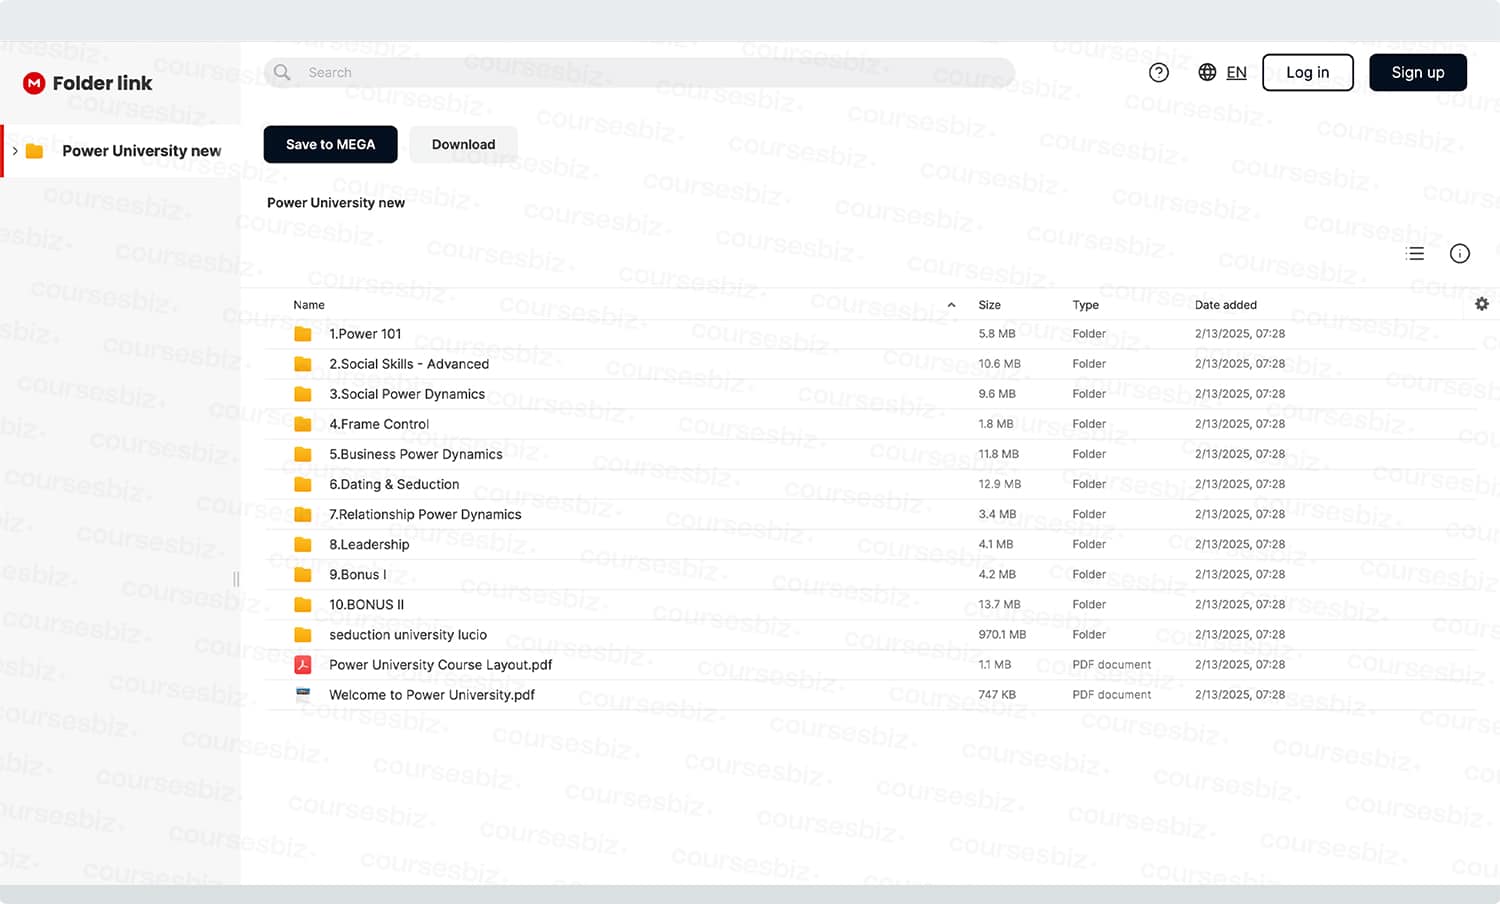Sort by Date added column header

point(1226,305)
